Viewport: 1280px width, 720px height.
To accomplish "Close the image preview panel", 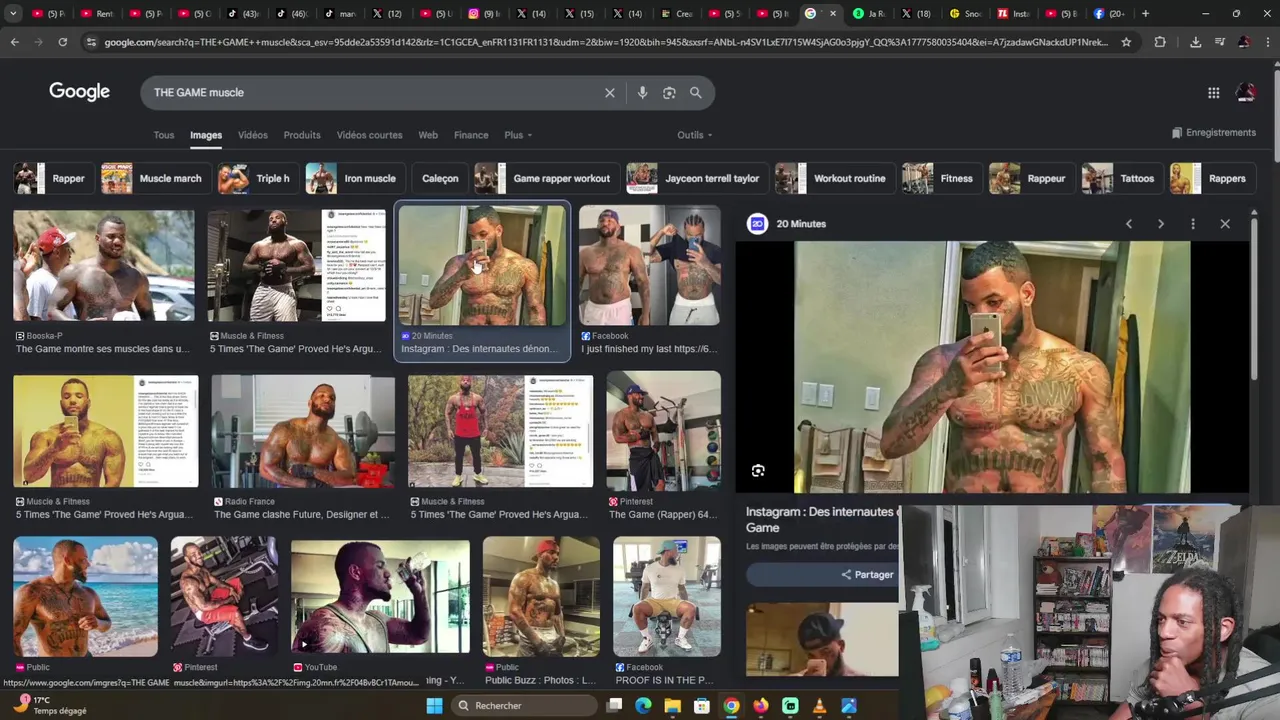I will [1225, 224].
